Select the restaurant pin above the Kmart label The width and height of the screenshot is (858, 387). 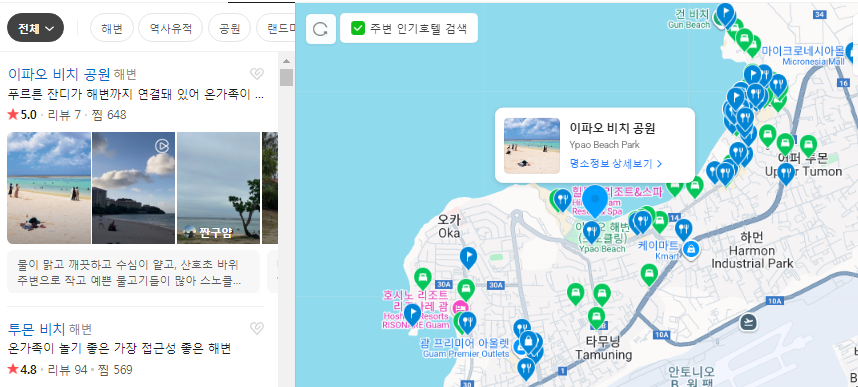(683, 229)
